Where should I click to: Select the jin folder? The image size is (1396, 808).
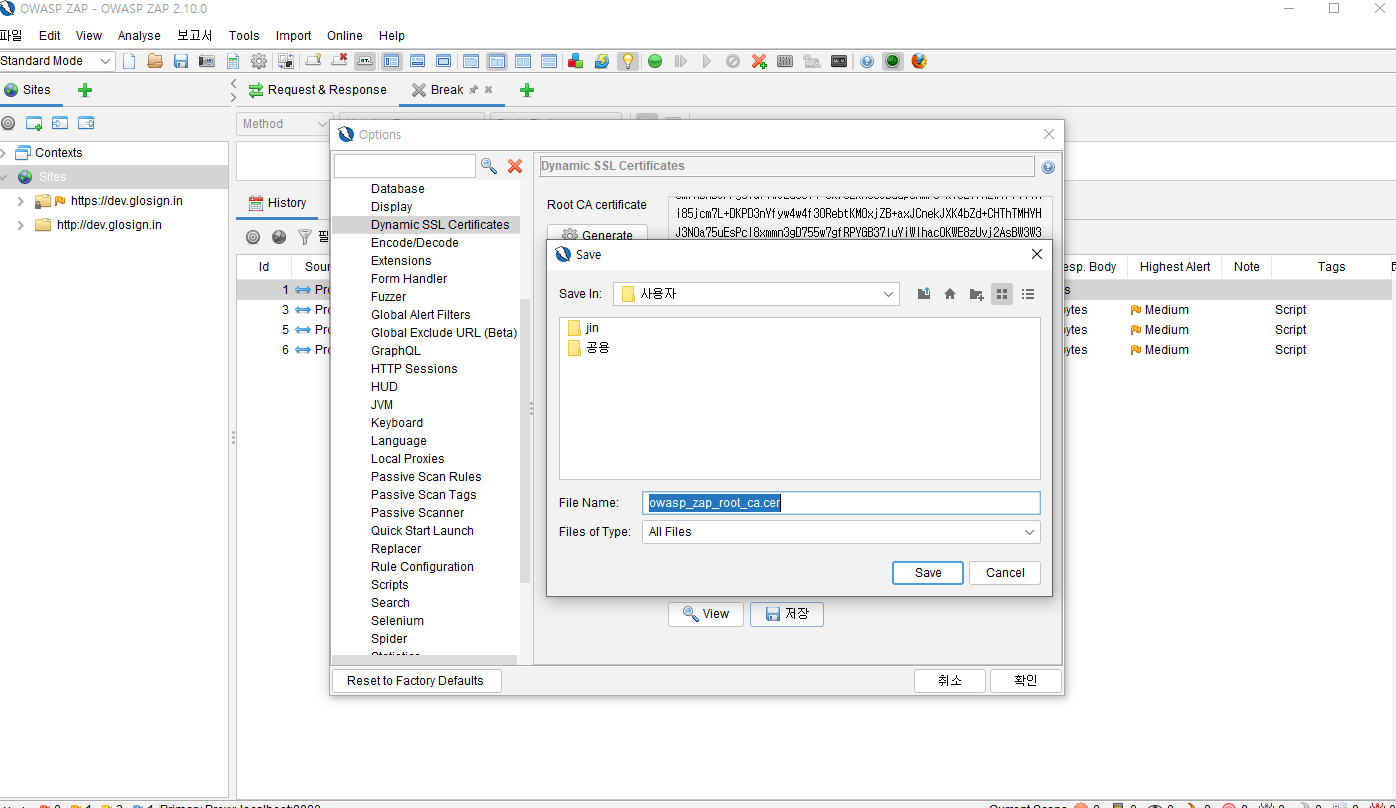[583, 328]
